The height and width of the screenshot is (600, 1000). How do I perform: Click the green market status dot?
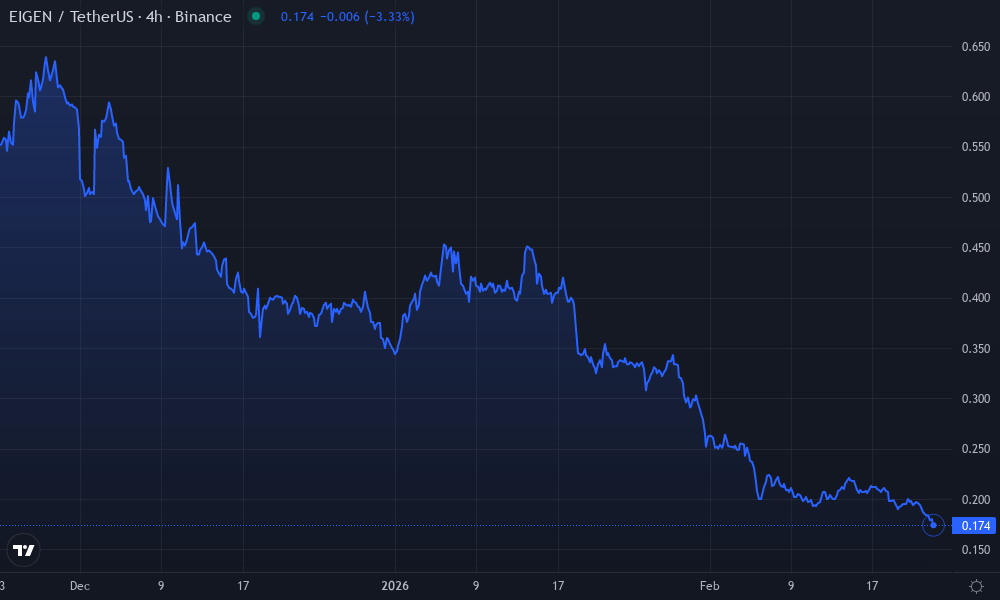click(x=258, y=16)
